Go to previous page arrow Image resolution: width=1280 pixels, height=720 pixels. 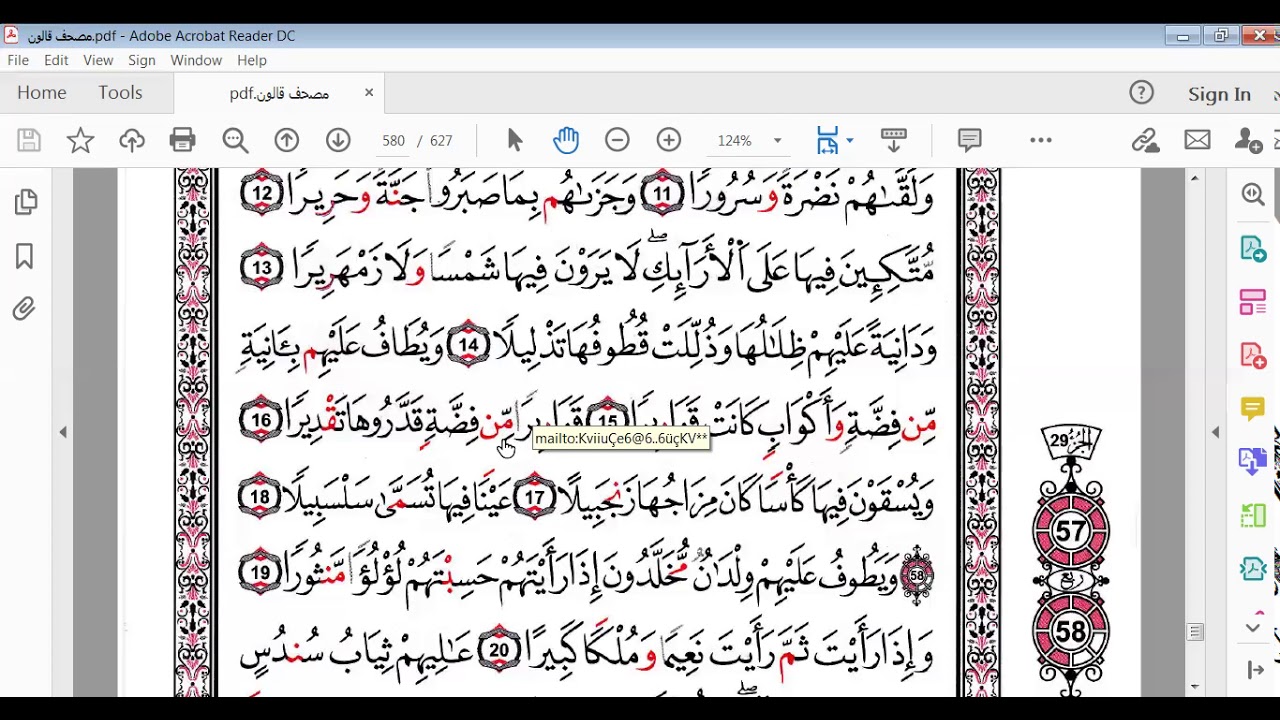(x=287, y=141)
